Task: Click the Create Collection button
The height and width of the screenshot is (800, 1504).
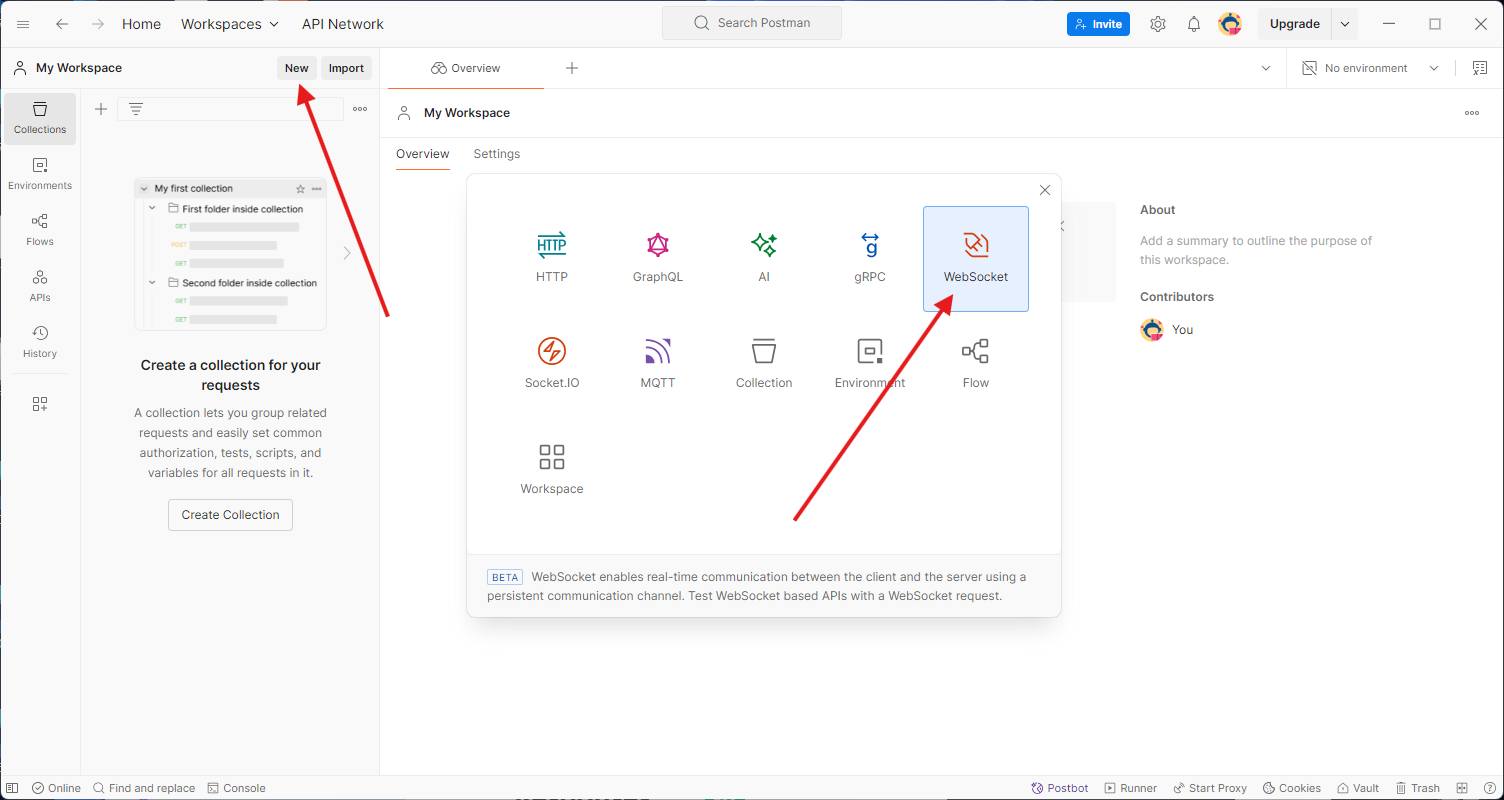Action: [x=230, y=515]
